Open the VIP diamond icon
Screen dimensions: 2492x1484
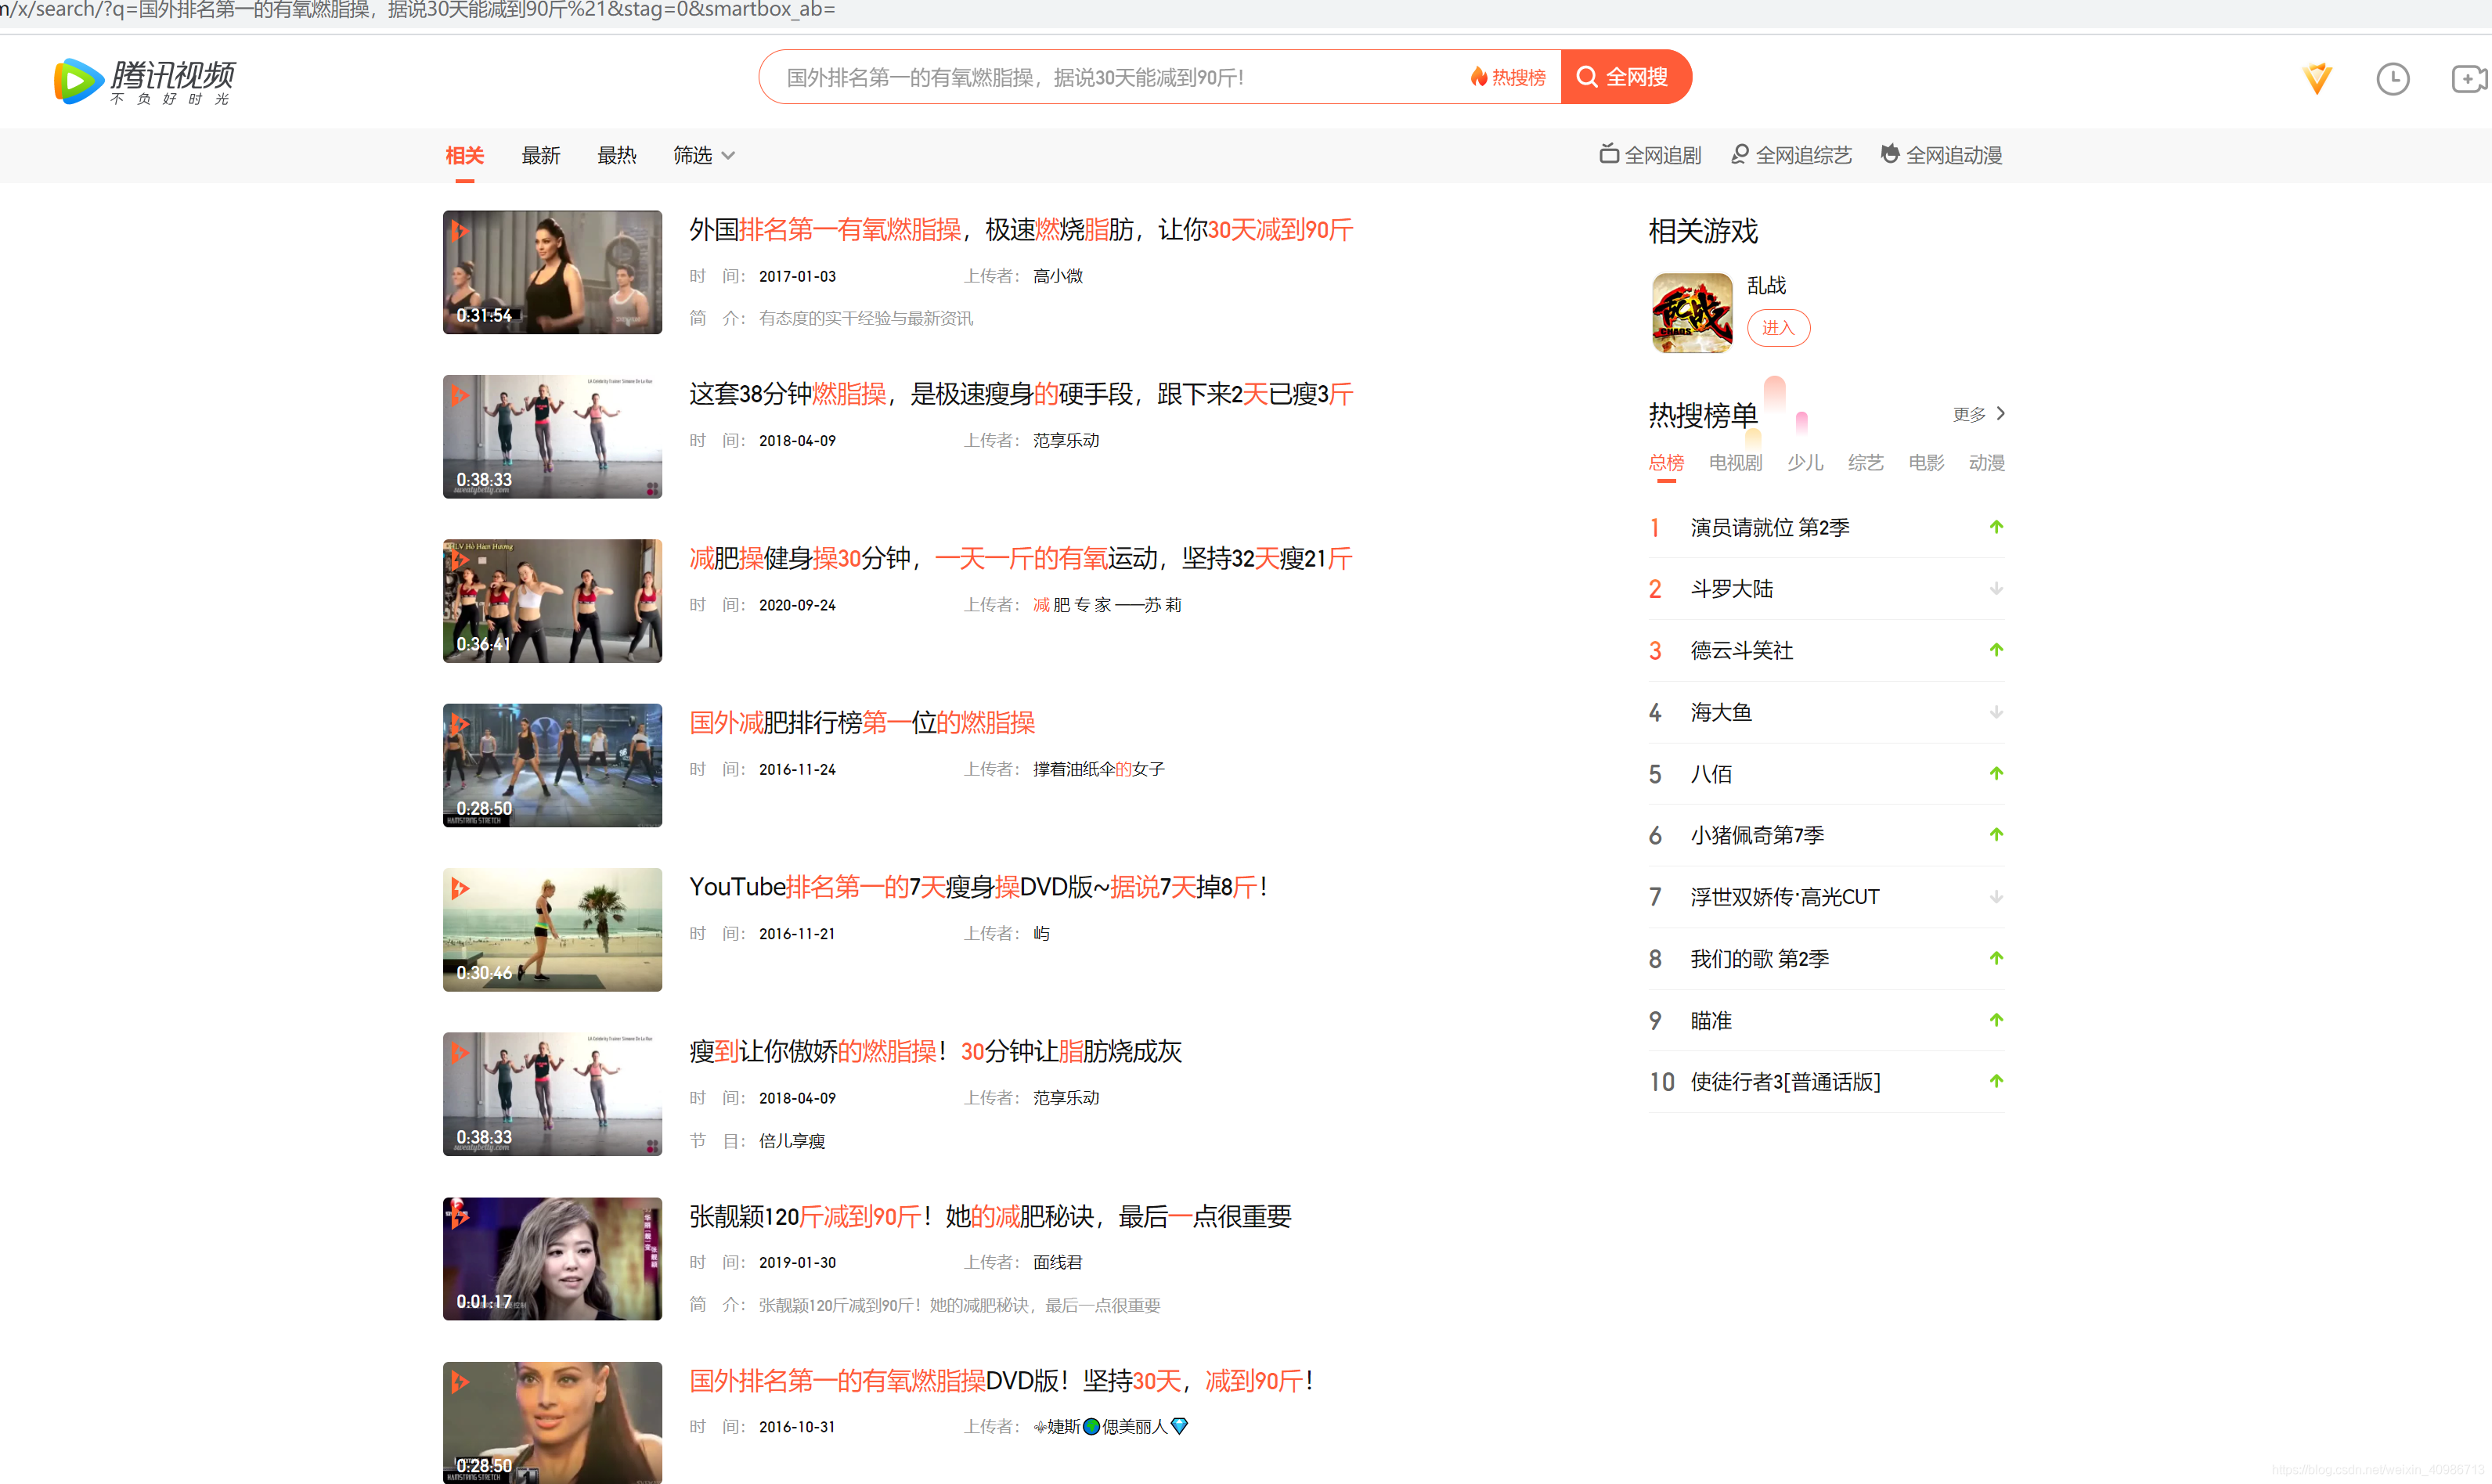2316,79
